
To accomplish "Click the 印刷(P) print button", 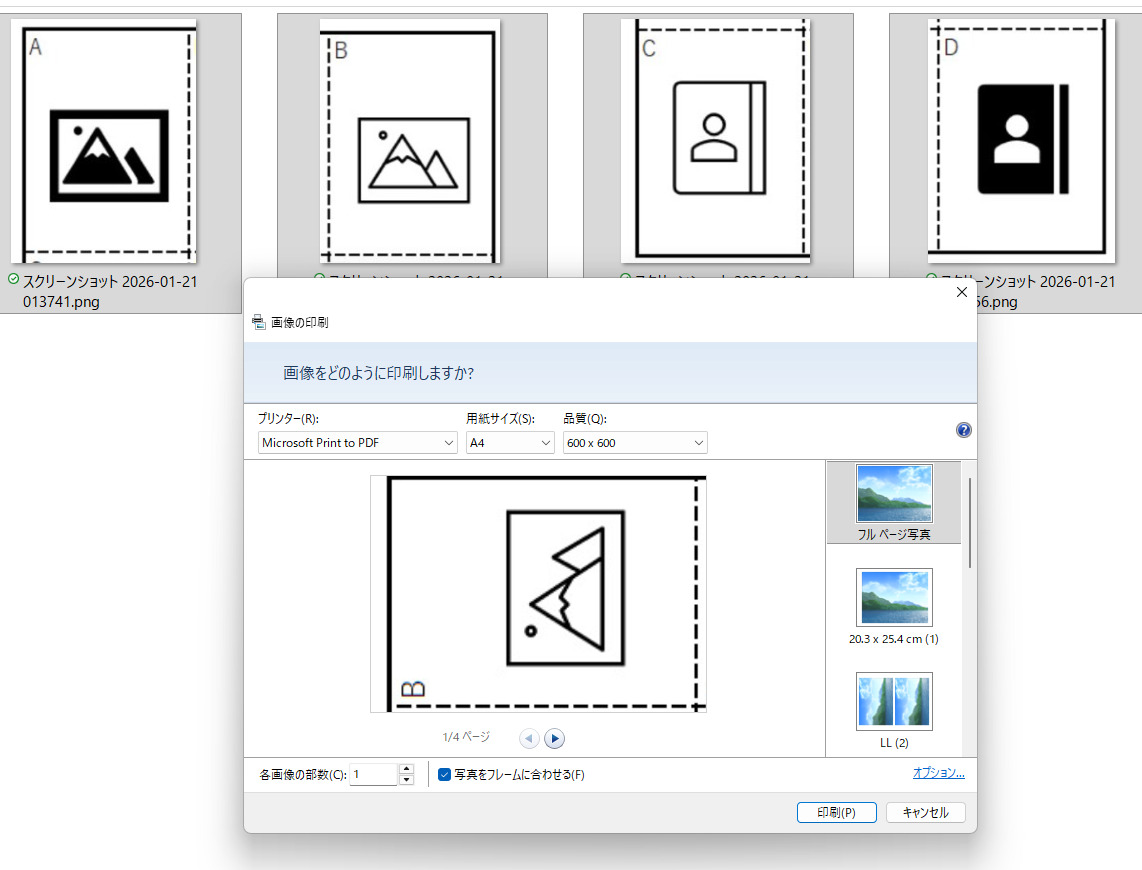I will pos(836,812).
